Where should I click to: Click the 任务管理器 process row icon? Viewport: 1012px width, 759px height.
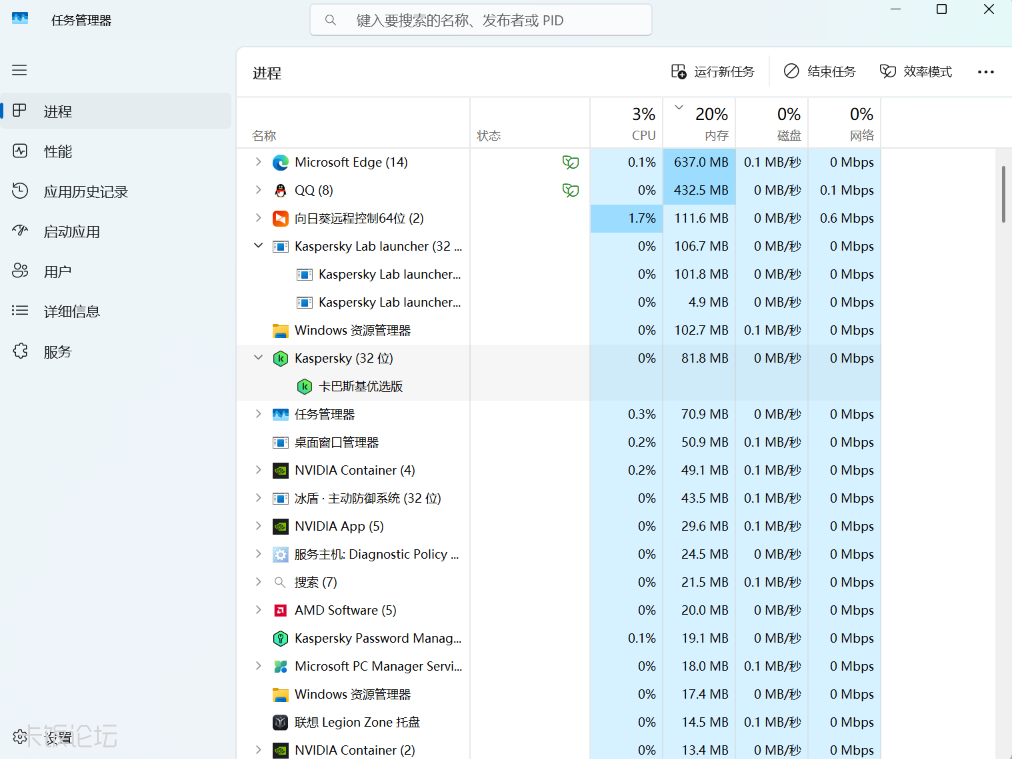(x=280, y=414)
